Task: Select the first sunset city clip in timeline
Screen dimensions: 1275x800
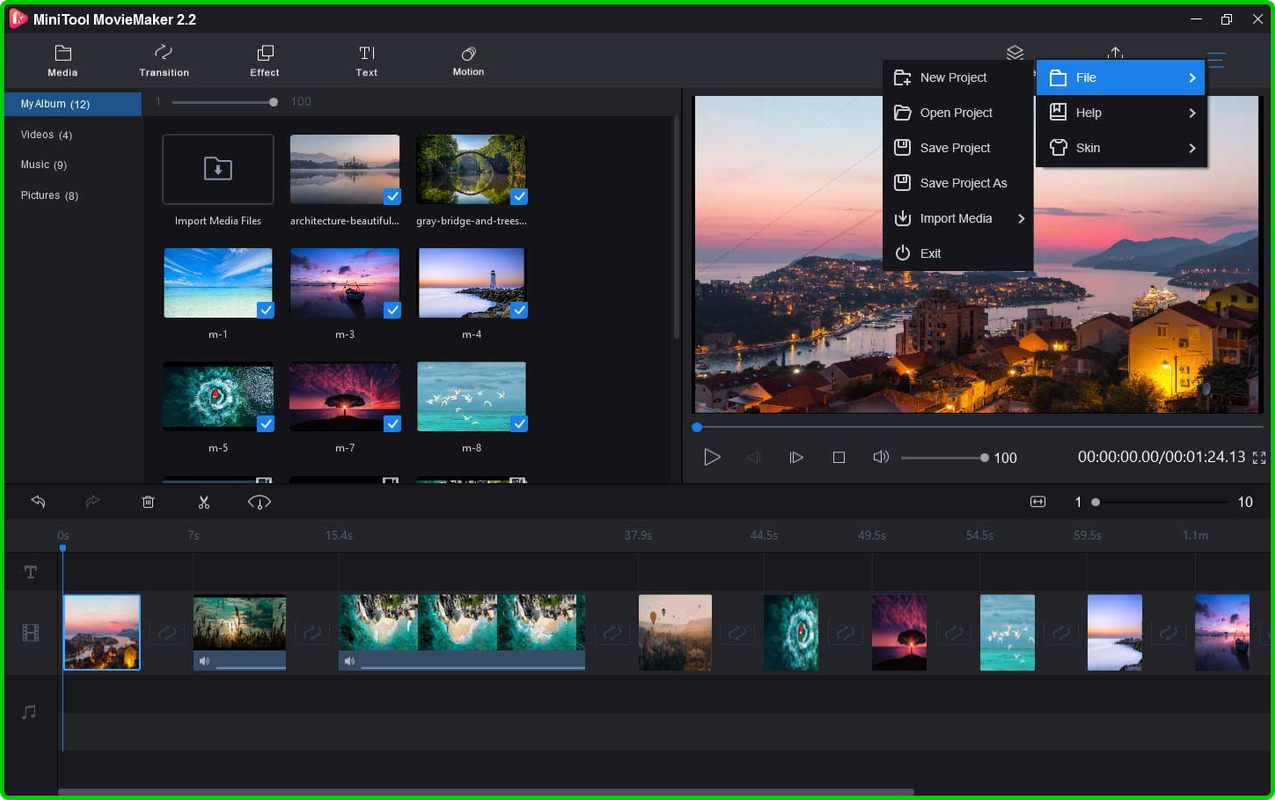Action: [102, 632]
